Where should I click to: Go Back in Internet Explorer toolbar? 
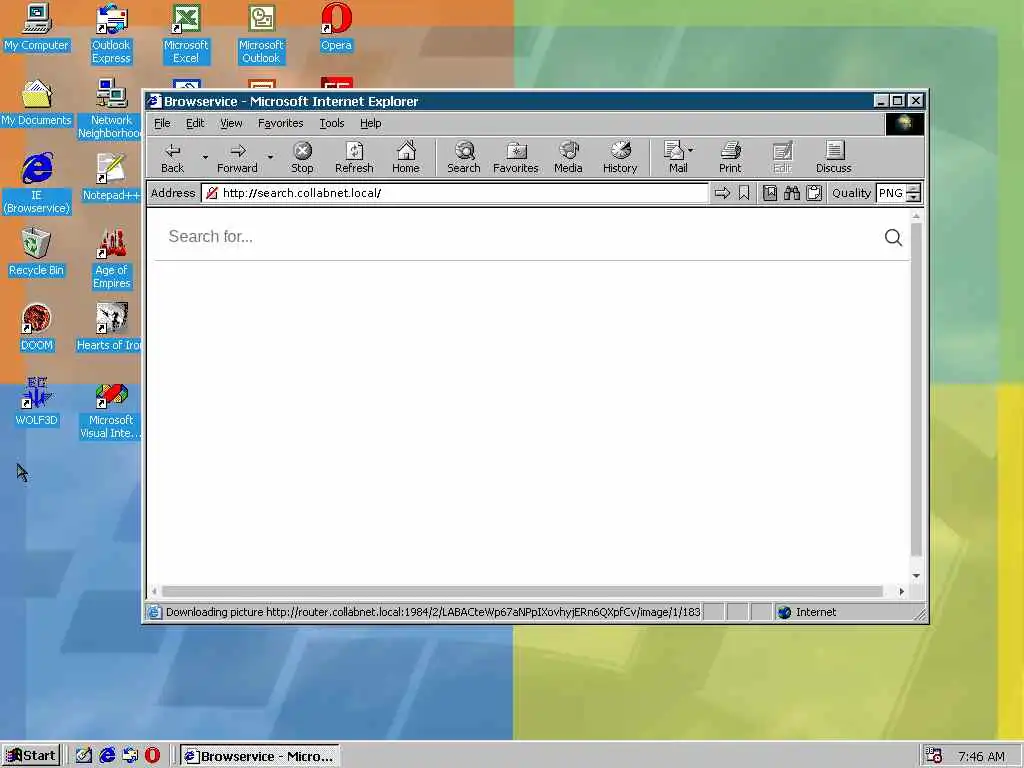[x=172, y=157]
